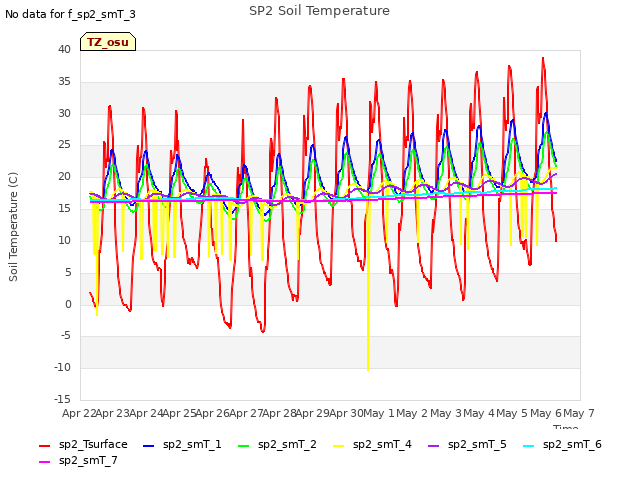
Task: Toggle the sp2_smT_1 legend entry
Action: click(x=182, y=444)
